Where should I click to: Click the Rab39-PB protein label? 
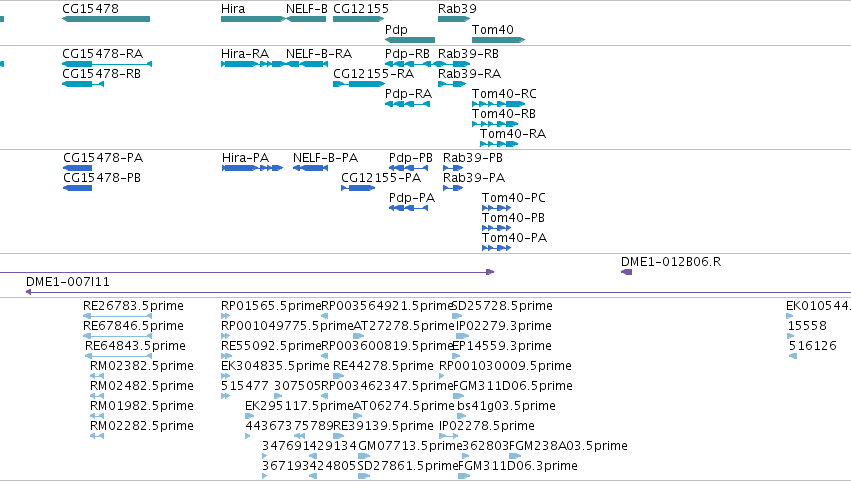473,158
